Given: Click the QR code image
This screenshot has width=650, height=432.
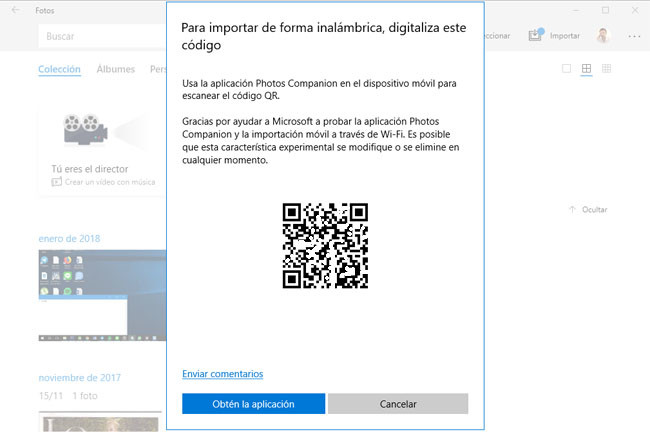Looking at the screenshot, I should click(x=325, y=245).
